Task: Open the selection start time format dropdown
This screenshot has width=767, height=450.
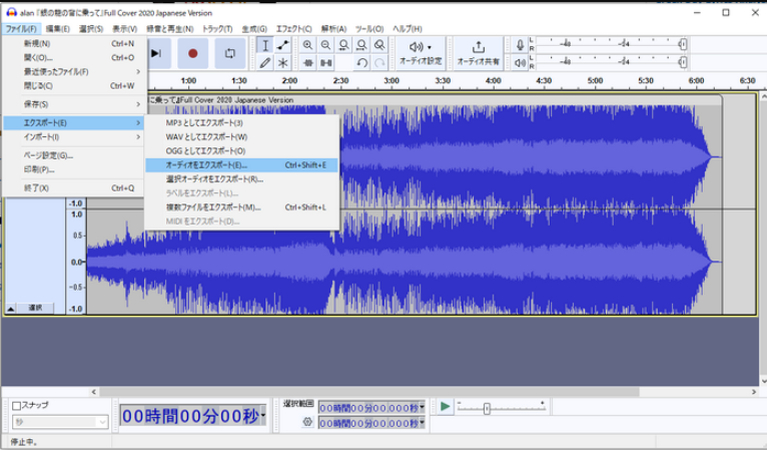Action: (422, 407)
